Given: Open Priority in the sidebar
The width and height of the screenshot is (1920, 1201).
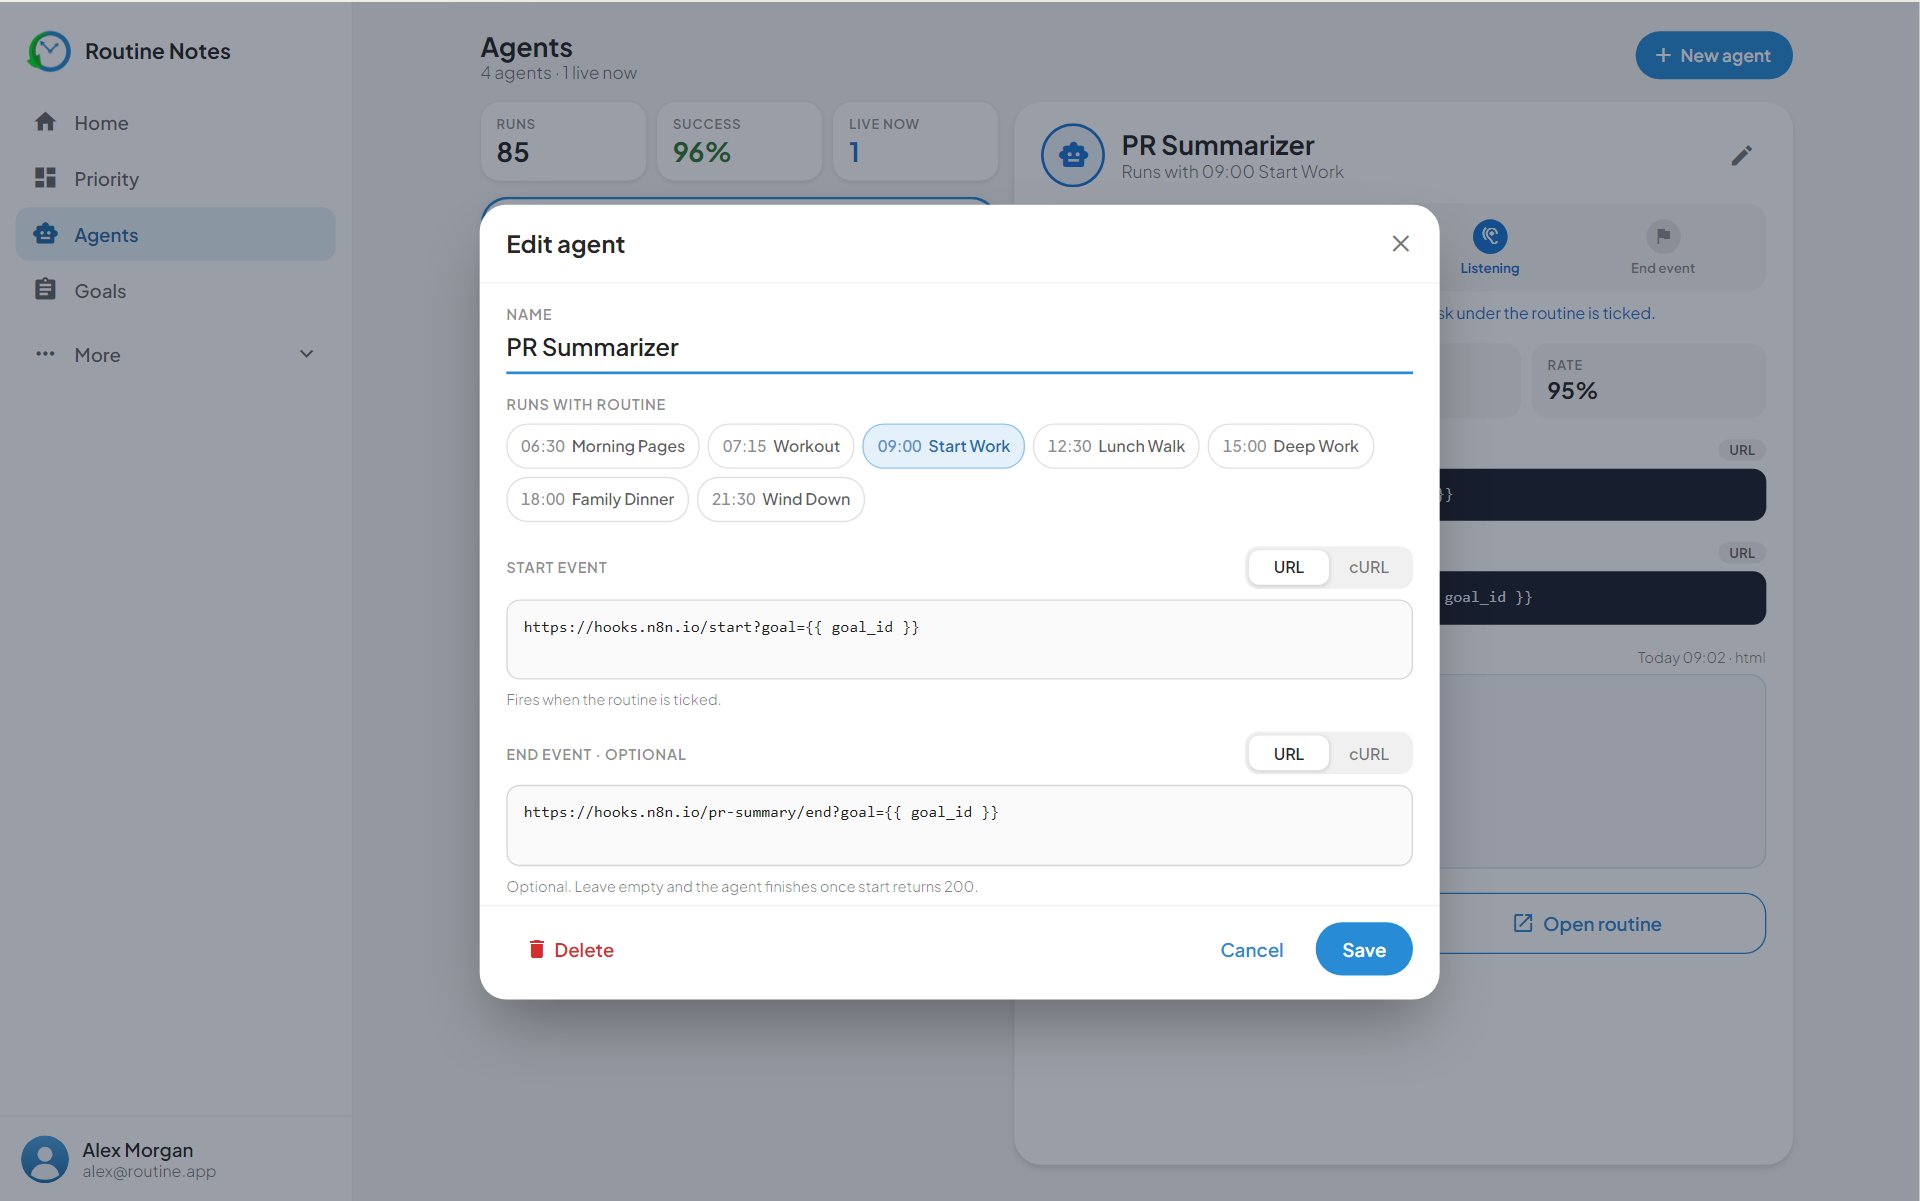Looking at the screenshot, I should pyautogui.click(x=175, y=178).
